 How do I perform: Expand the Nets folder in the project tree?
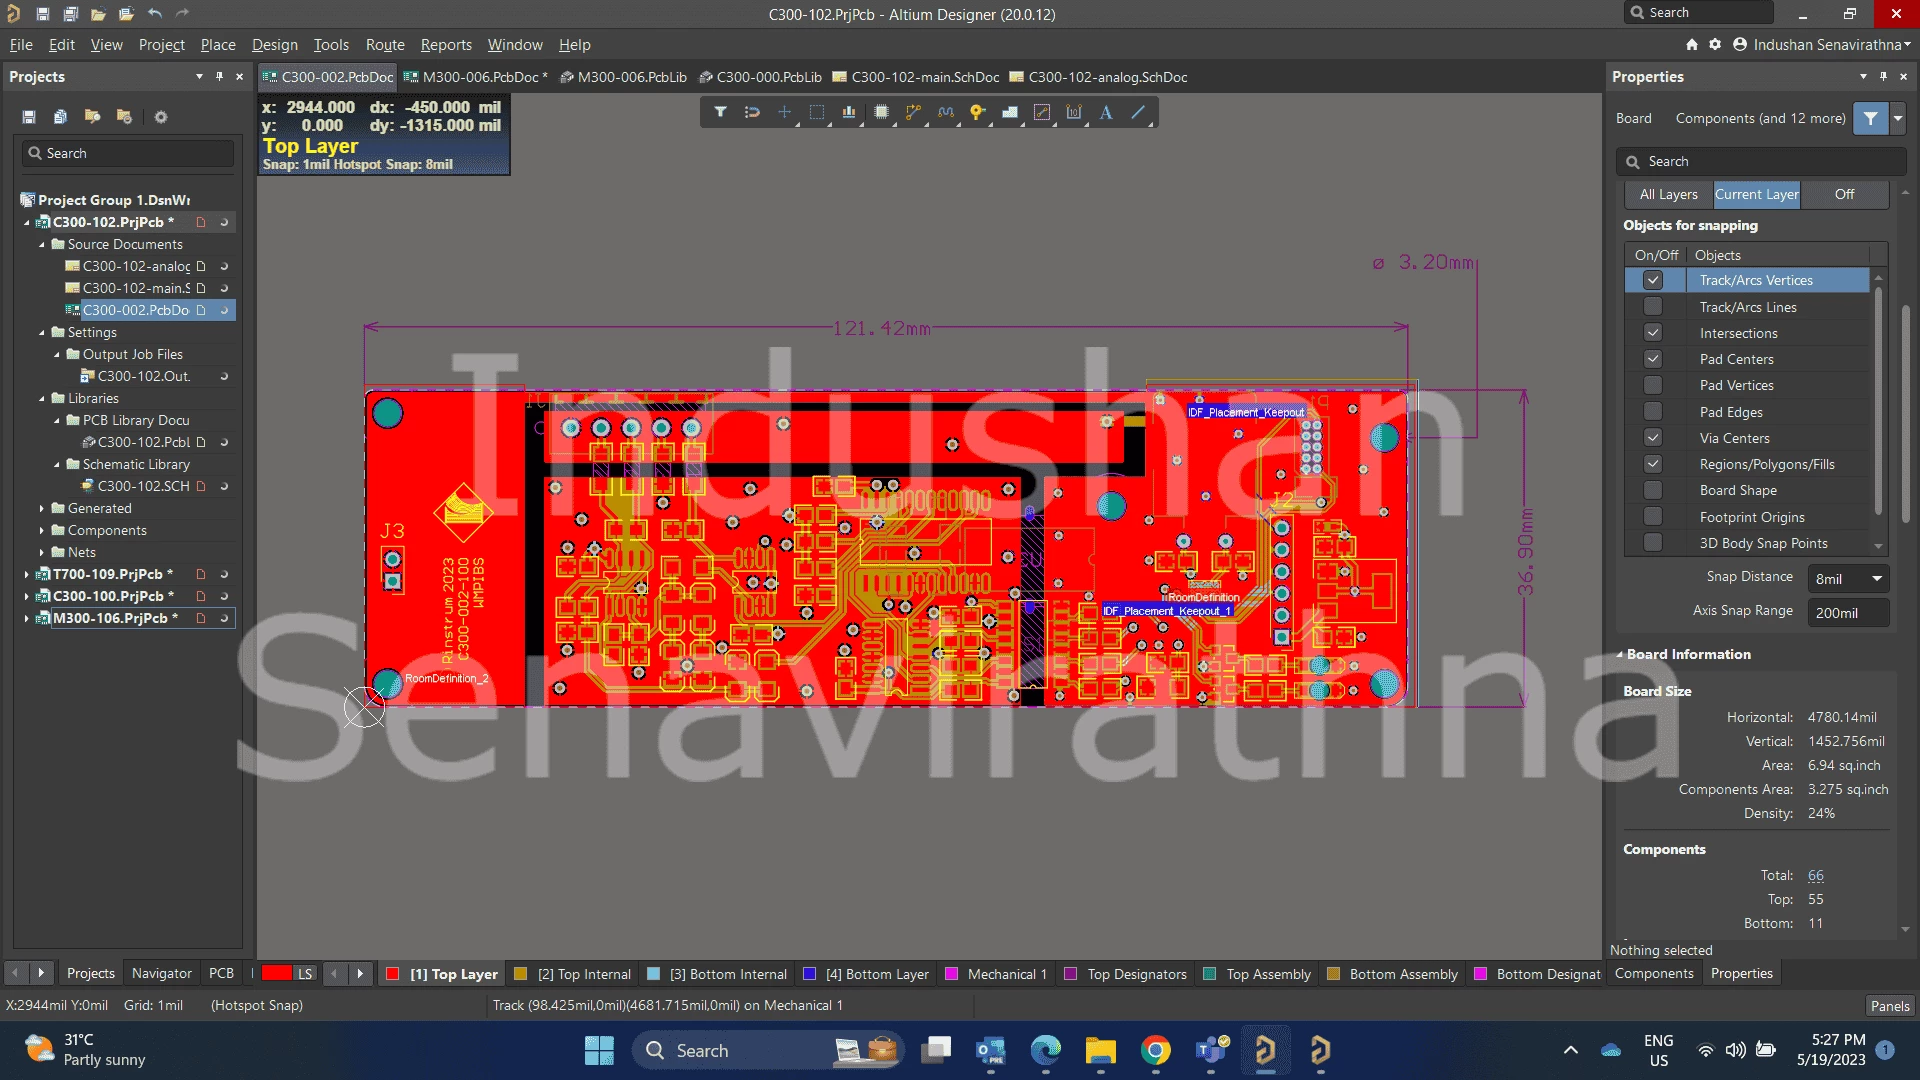tap(42, 552)
